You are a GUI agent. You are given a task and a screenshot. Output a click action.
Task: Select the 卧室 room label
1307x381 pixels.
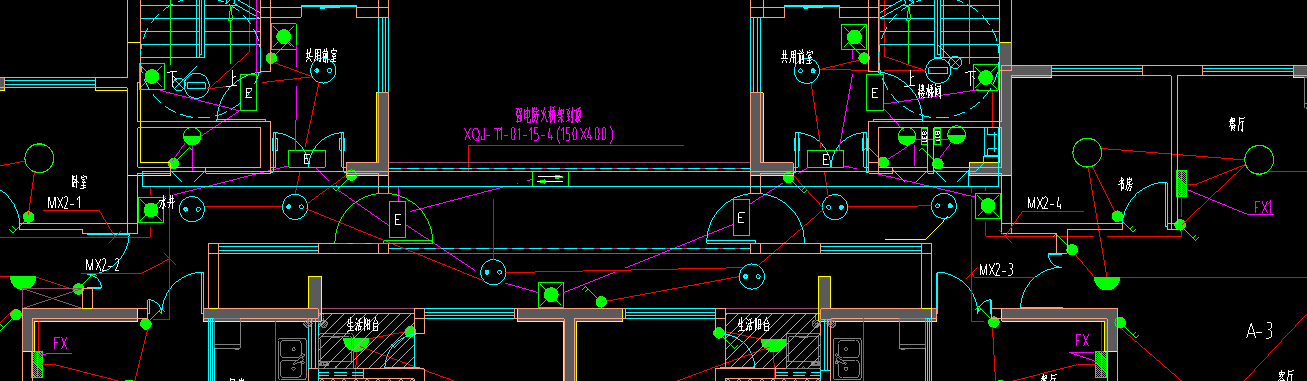coord(80,182)
